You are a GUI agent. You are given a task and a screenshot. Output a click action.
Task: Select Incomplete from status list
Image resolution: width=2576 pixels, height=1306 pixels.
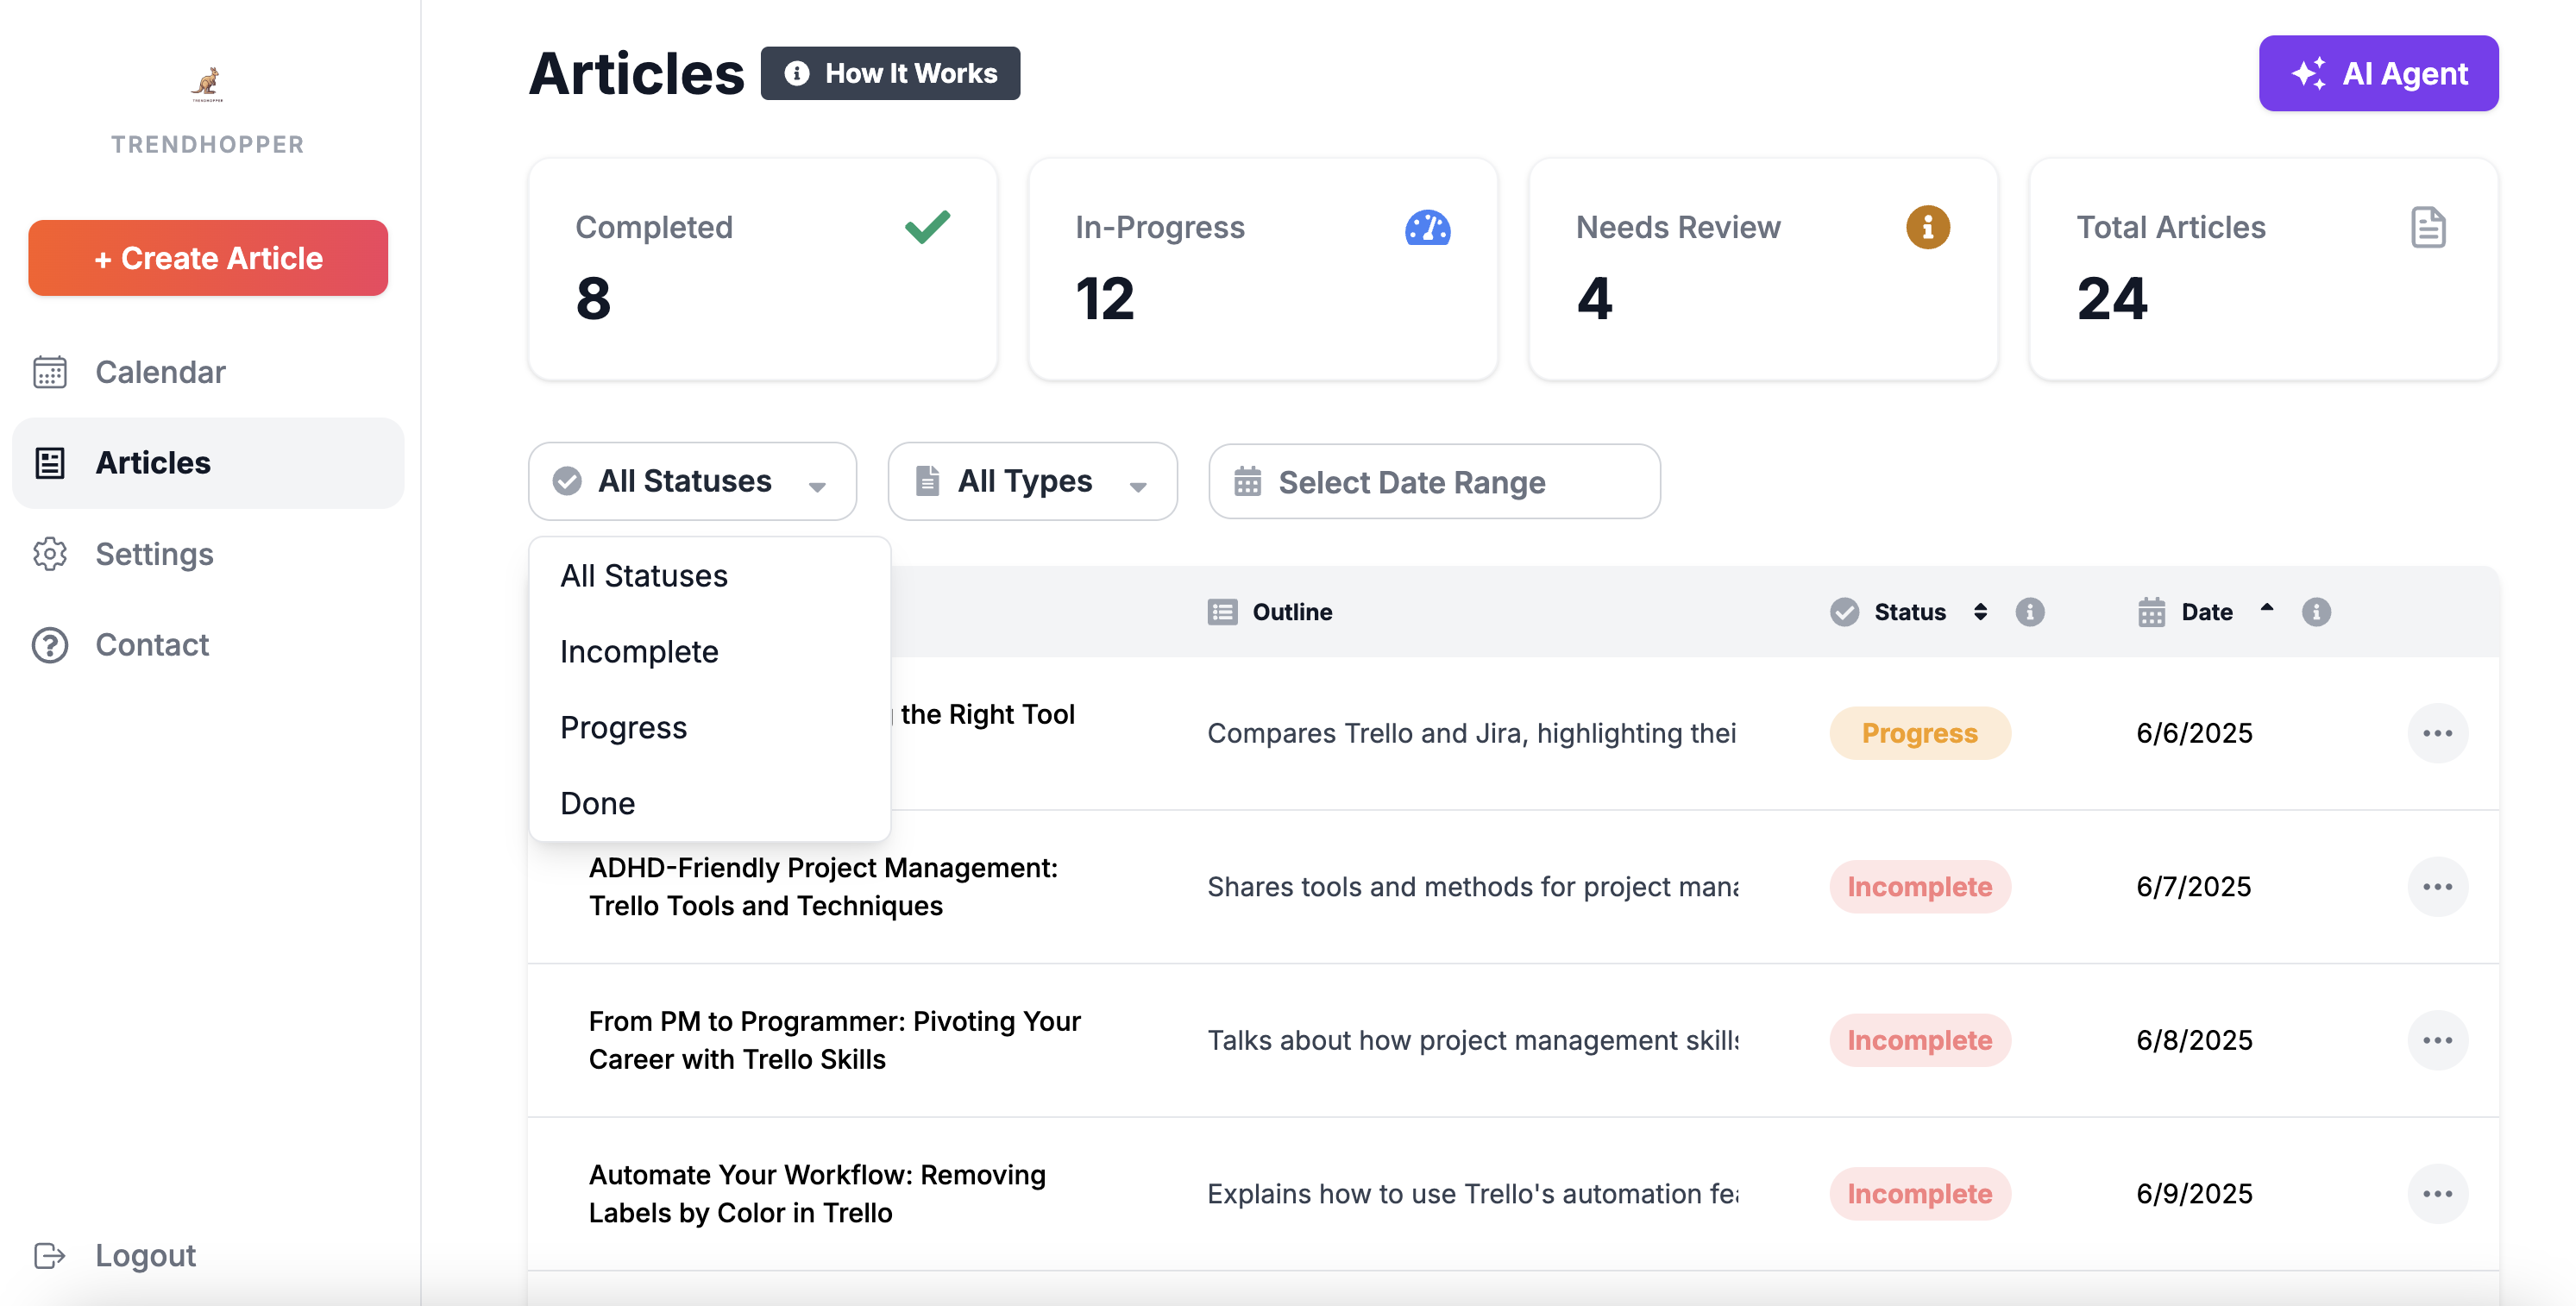coord(709,652)
